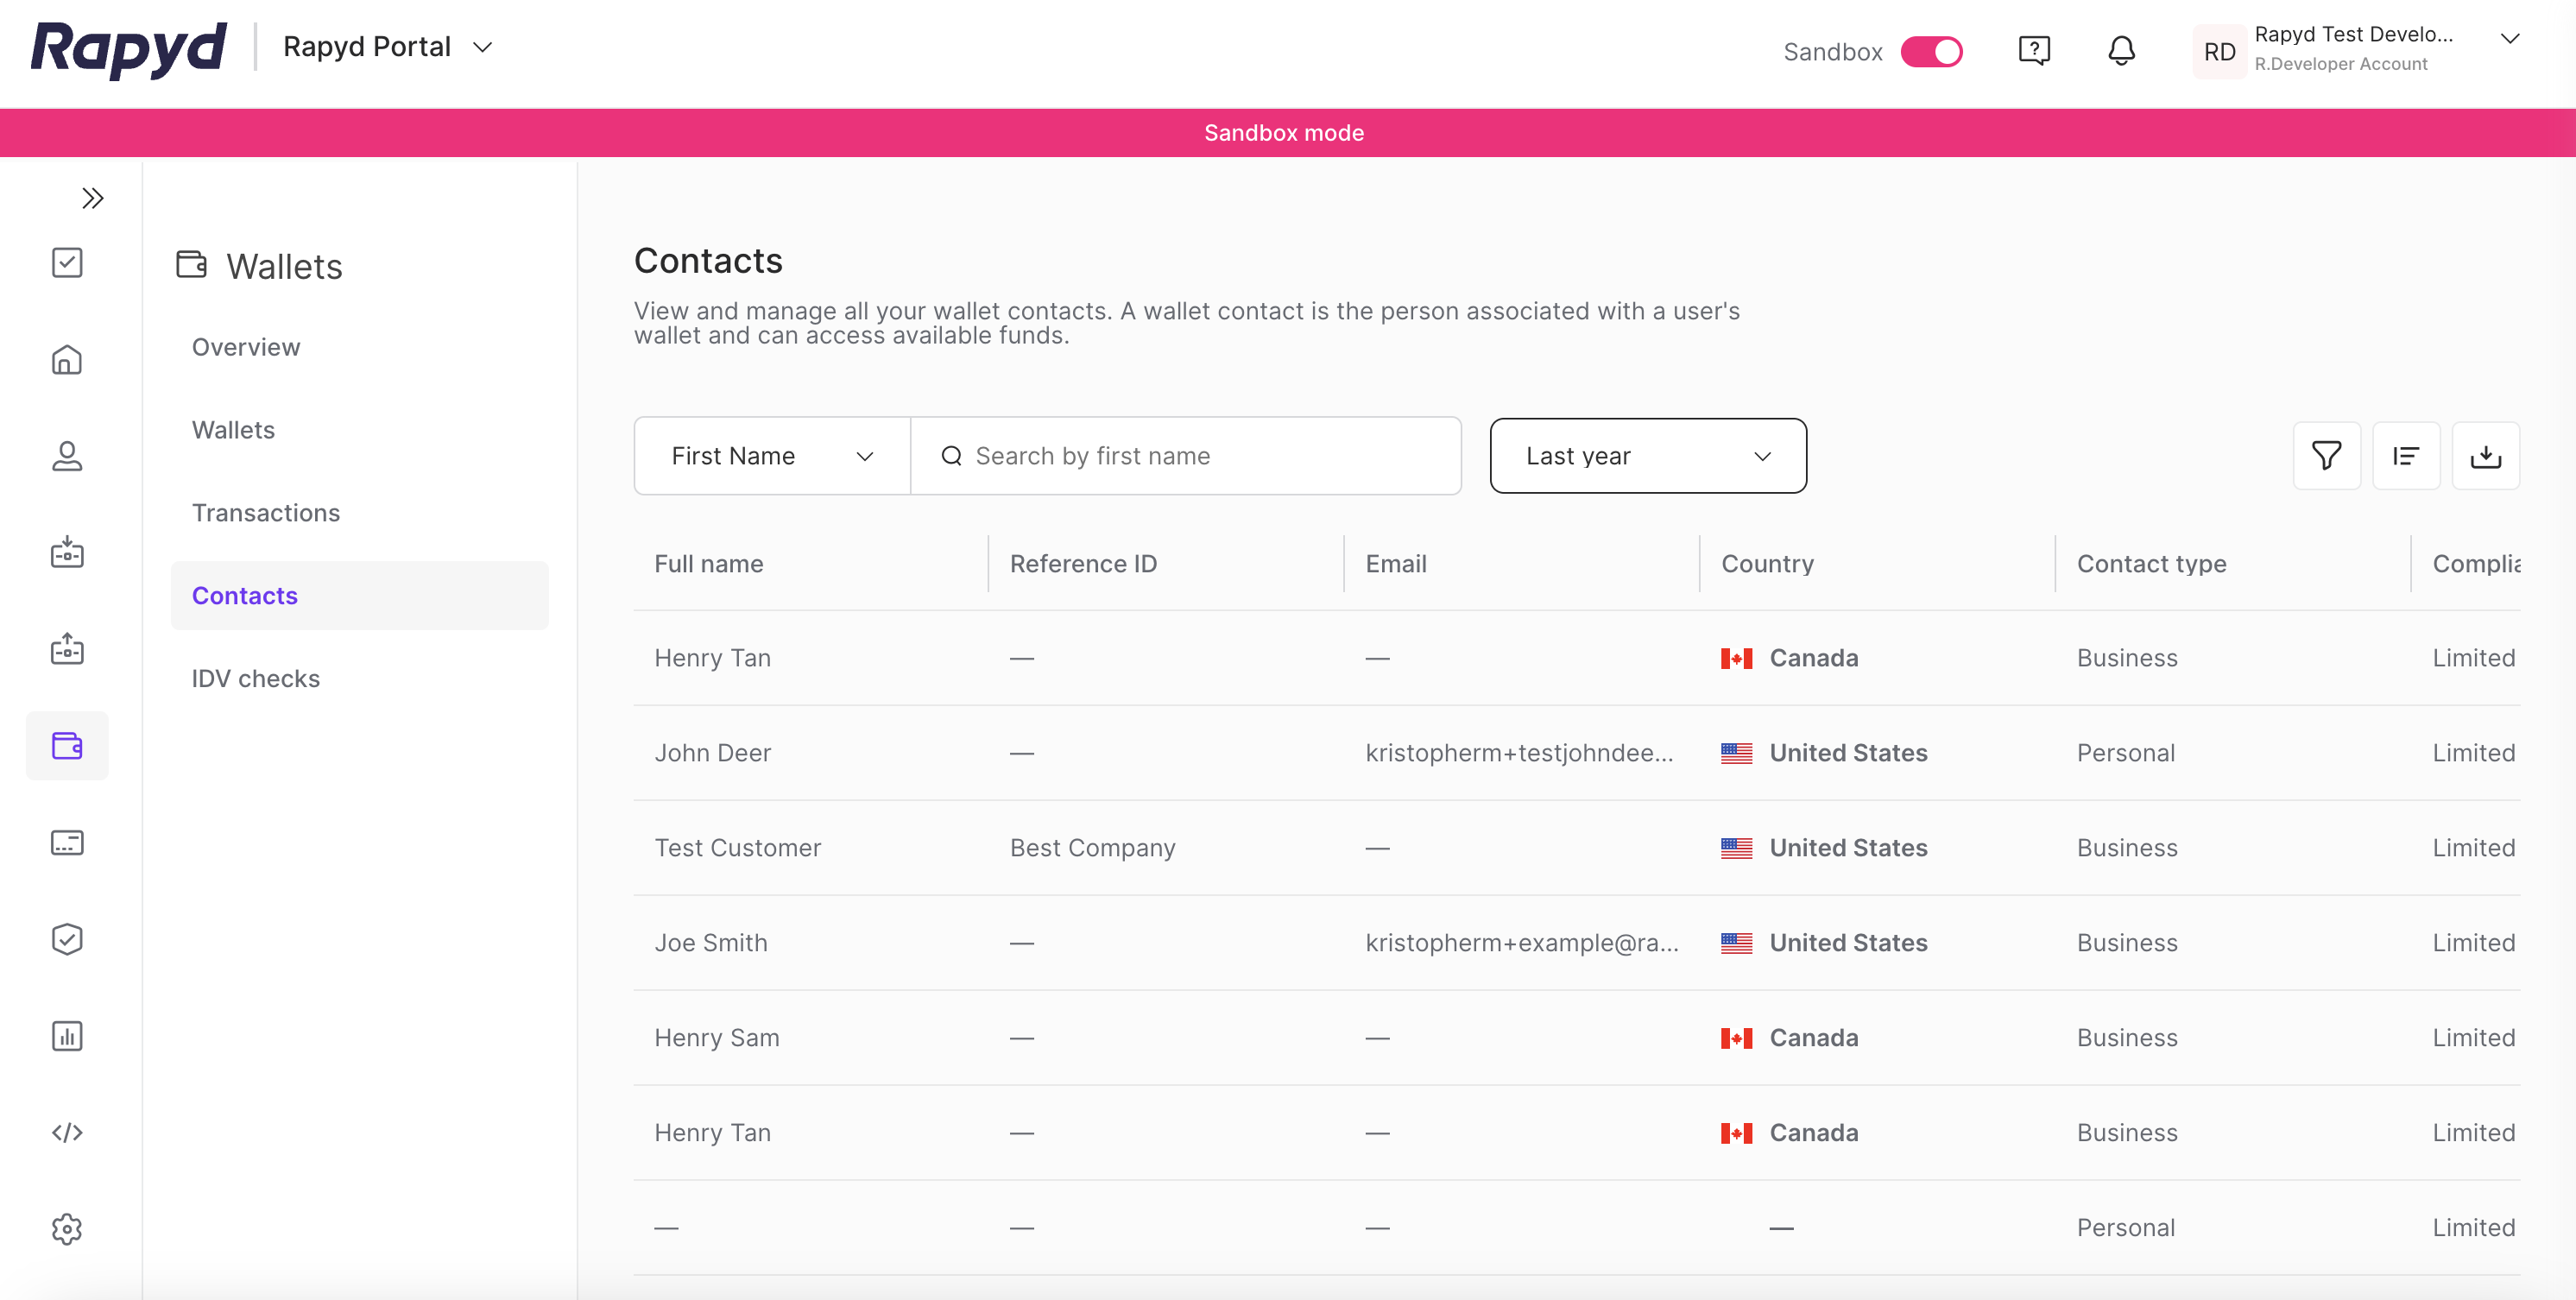Click the home icon in the sidebar

tap(67, 360)
